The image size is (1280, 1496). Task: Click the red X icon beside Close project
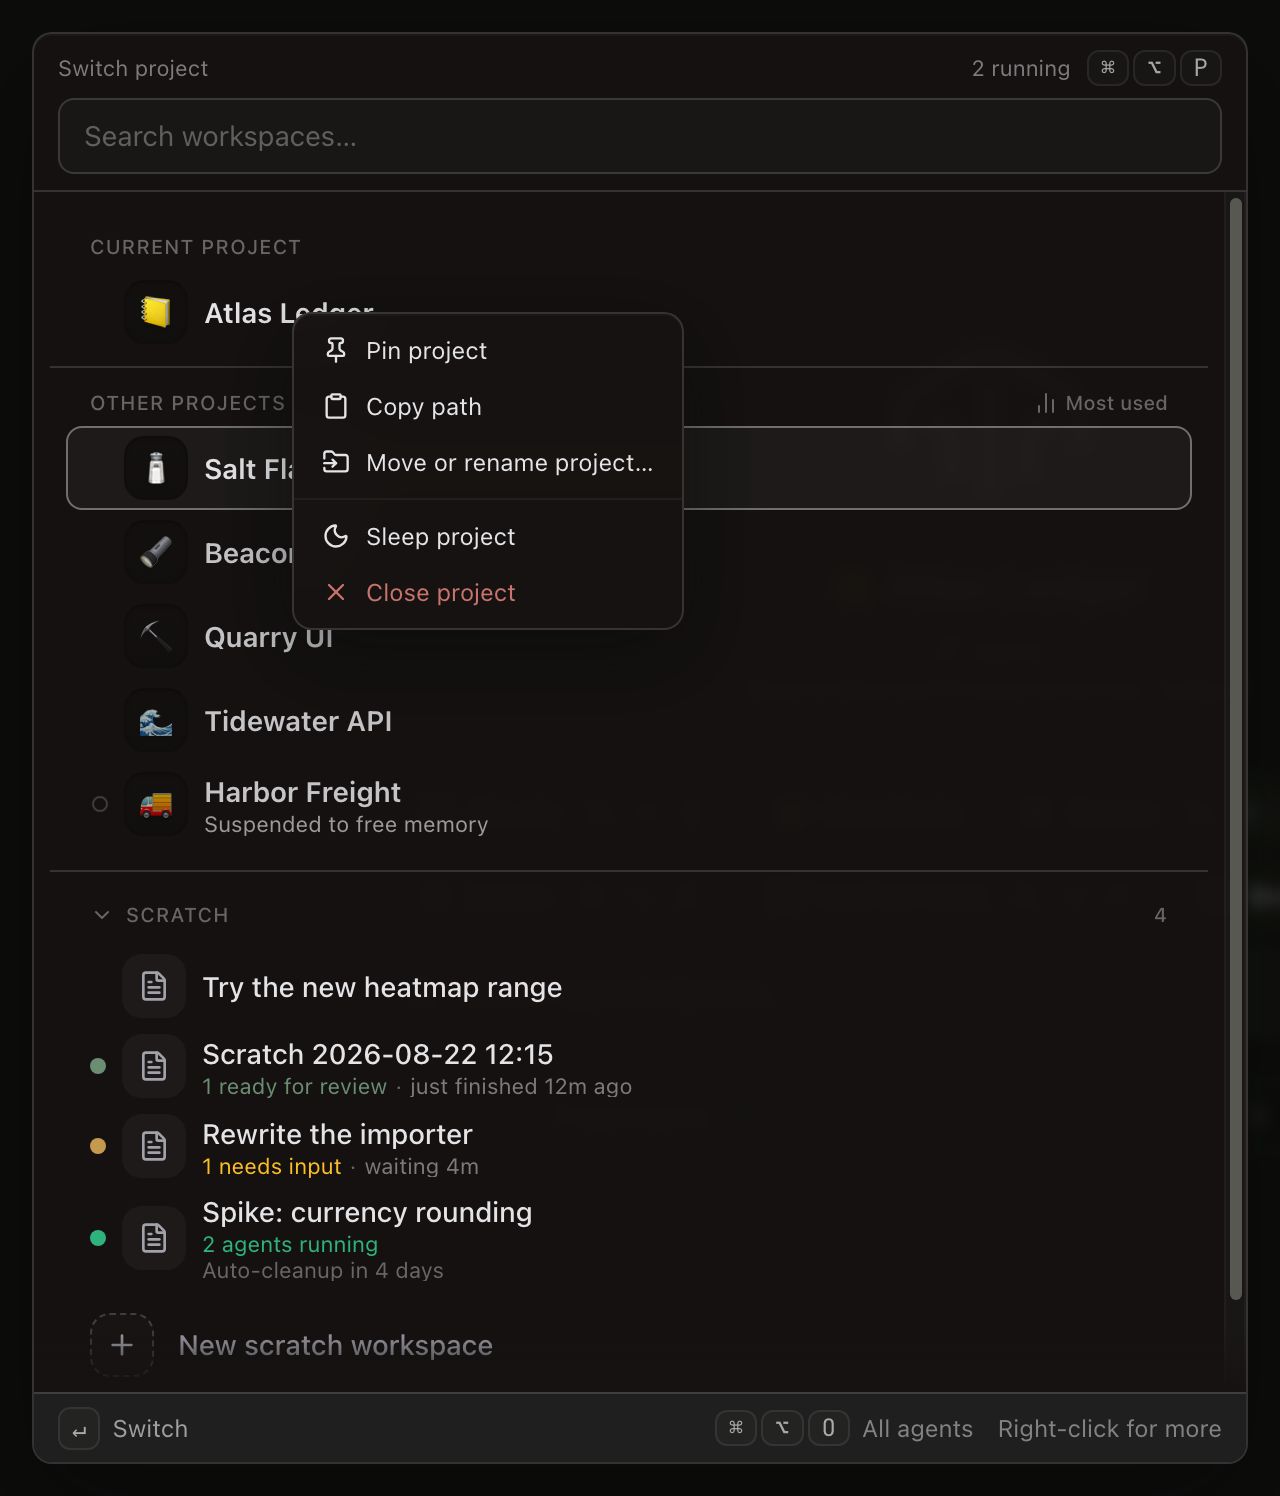[336, 592]
